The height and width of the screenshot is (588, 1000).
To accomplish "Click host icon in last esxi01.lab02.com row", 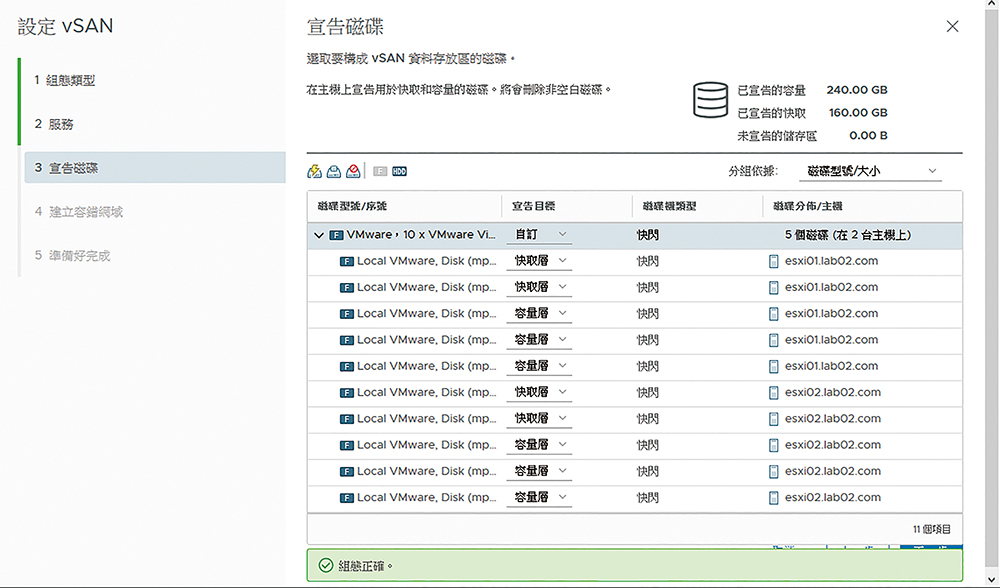I will [x=774, y=367].
